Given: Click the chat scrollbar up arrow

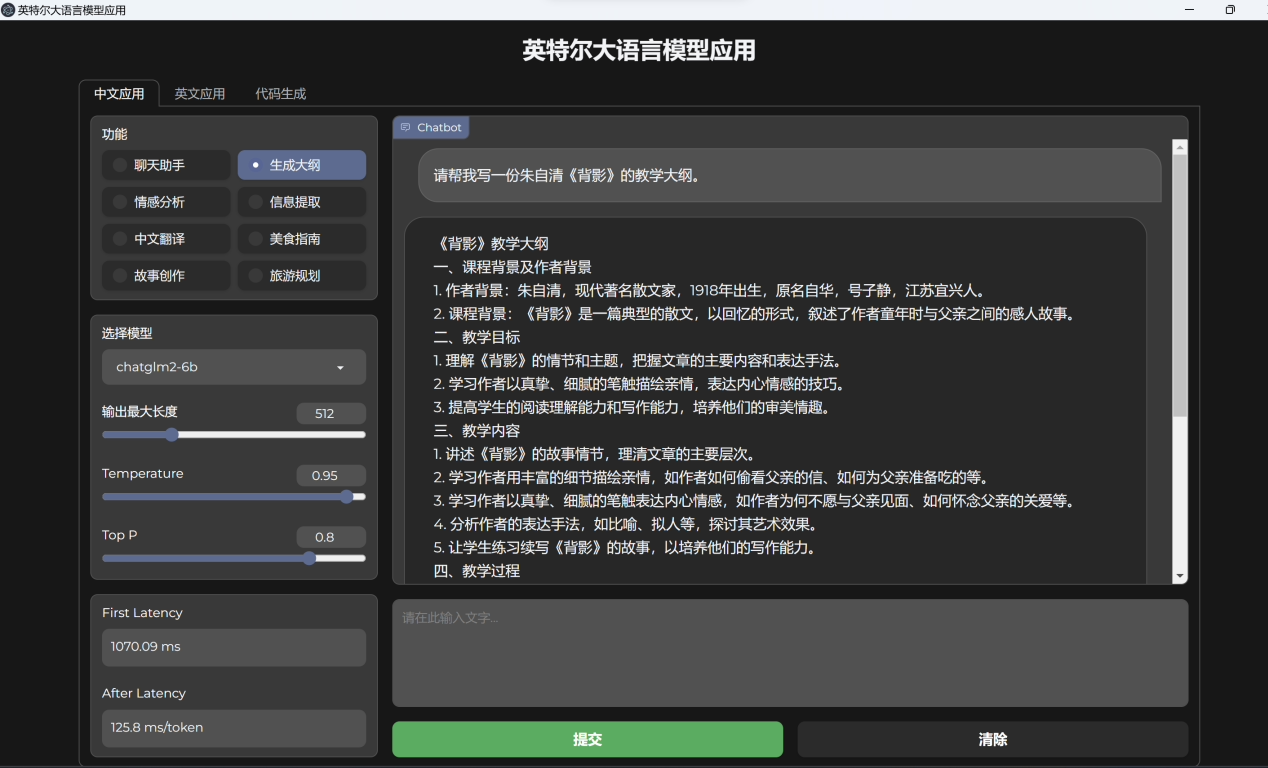Looking at the screenshot, I should point(1180,148).
